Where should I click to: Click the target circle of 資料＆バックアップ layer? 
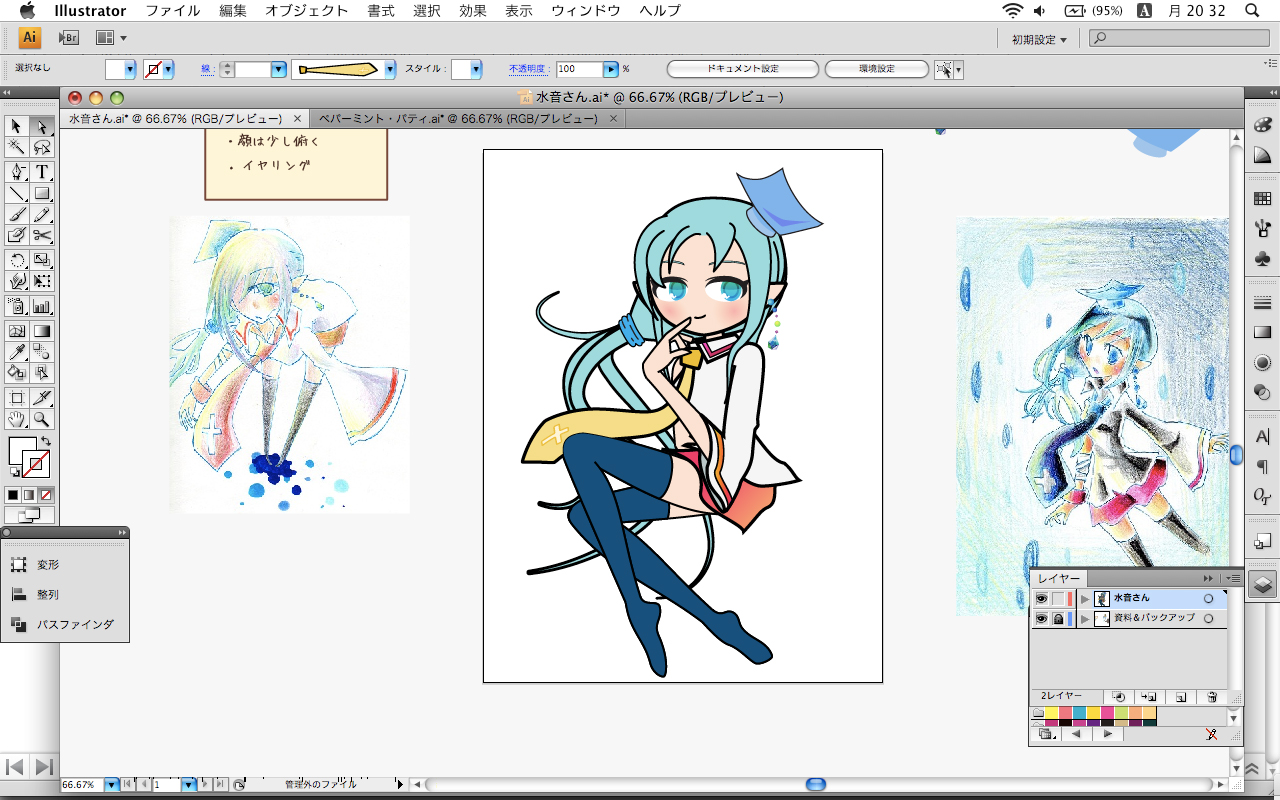[x=1208, y=619]
